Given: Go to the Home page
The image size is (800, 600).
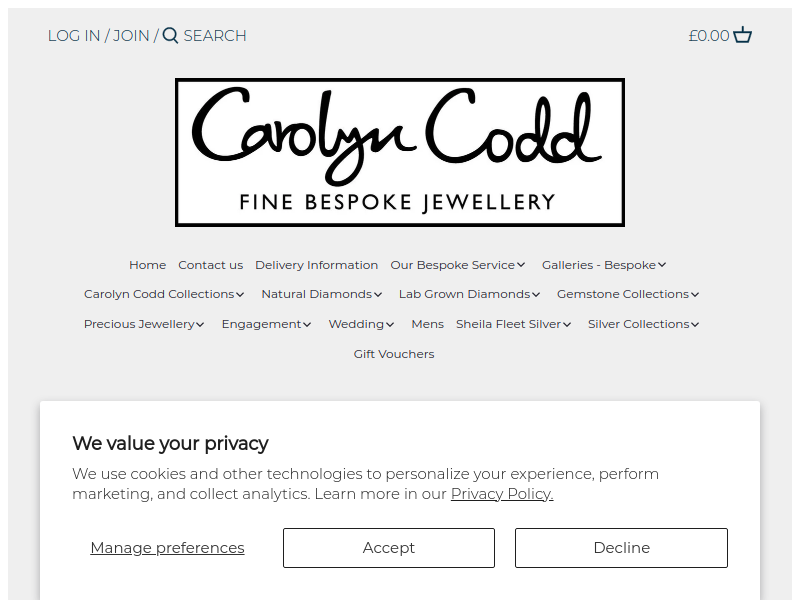Looking at the screenshot, I should 147,265.
